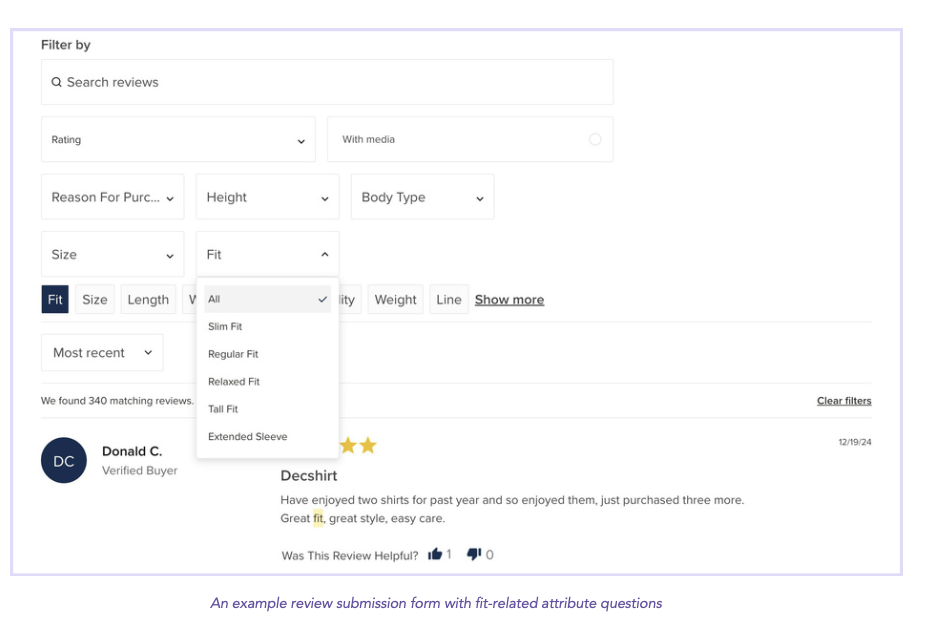Select the Fit topic tag

click(x=55, y=300)
